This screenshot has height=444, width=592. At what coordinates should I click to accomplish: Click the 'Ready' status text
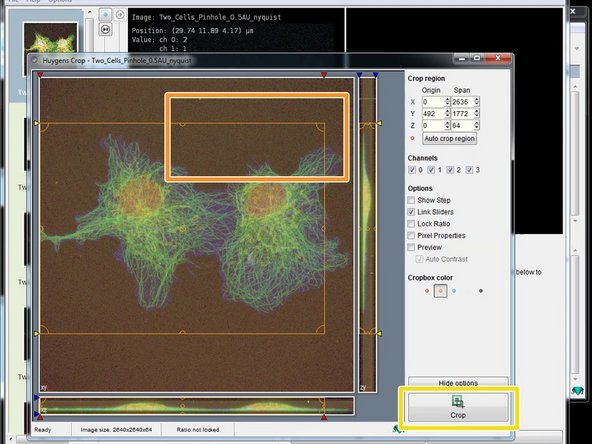(42, 430)
